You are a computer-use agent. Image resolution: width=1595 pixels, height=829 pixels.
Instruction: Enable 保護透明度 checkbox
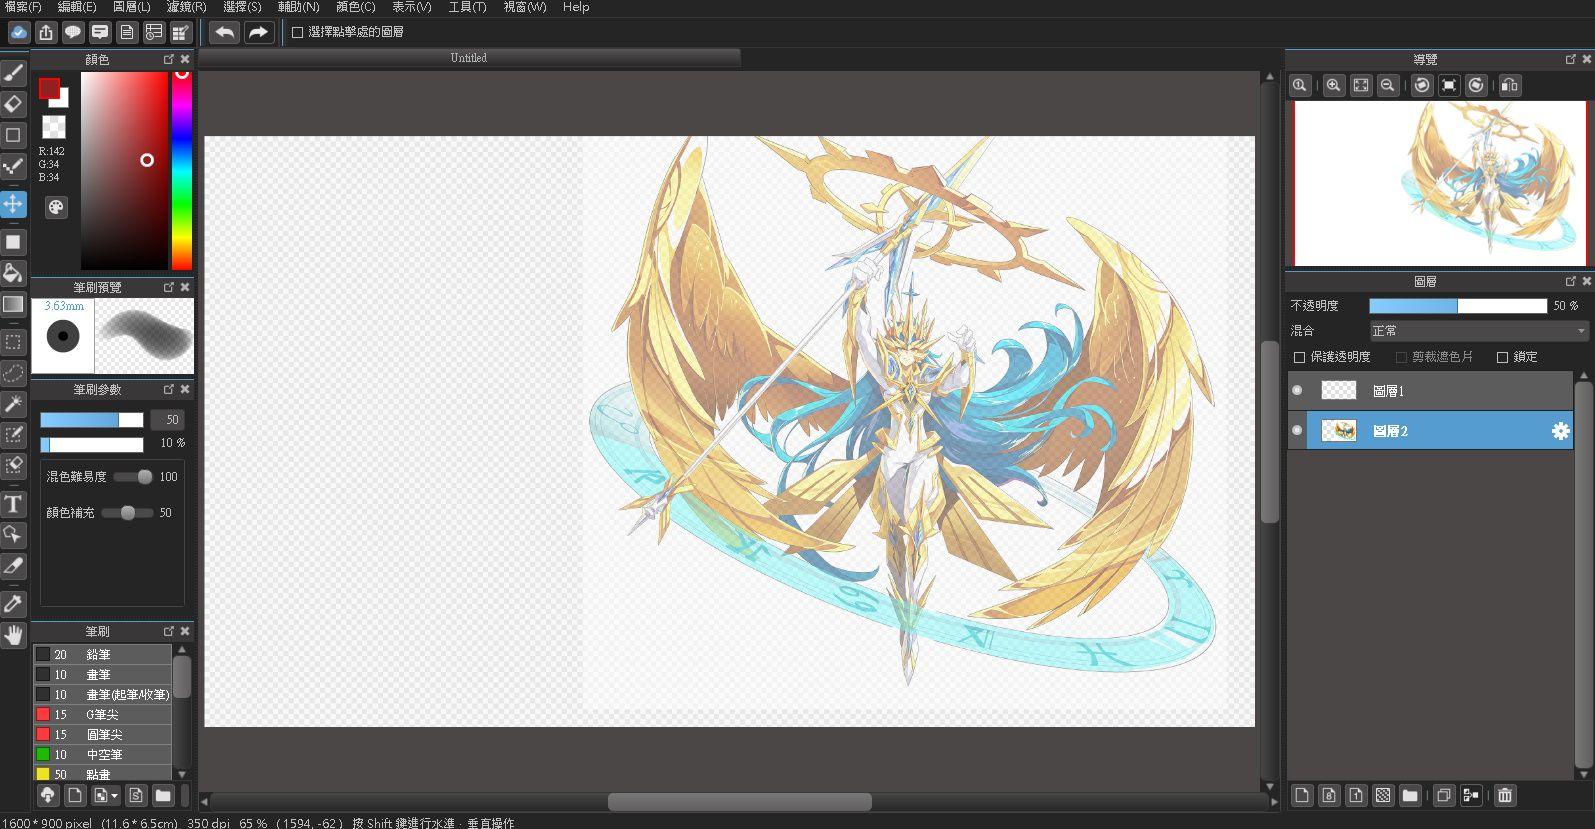pyautogui.click(x=1299, y=357)
